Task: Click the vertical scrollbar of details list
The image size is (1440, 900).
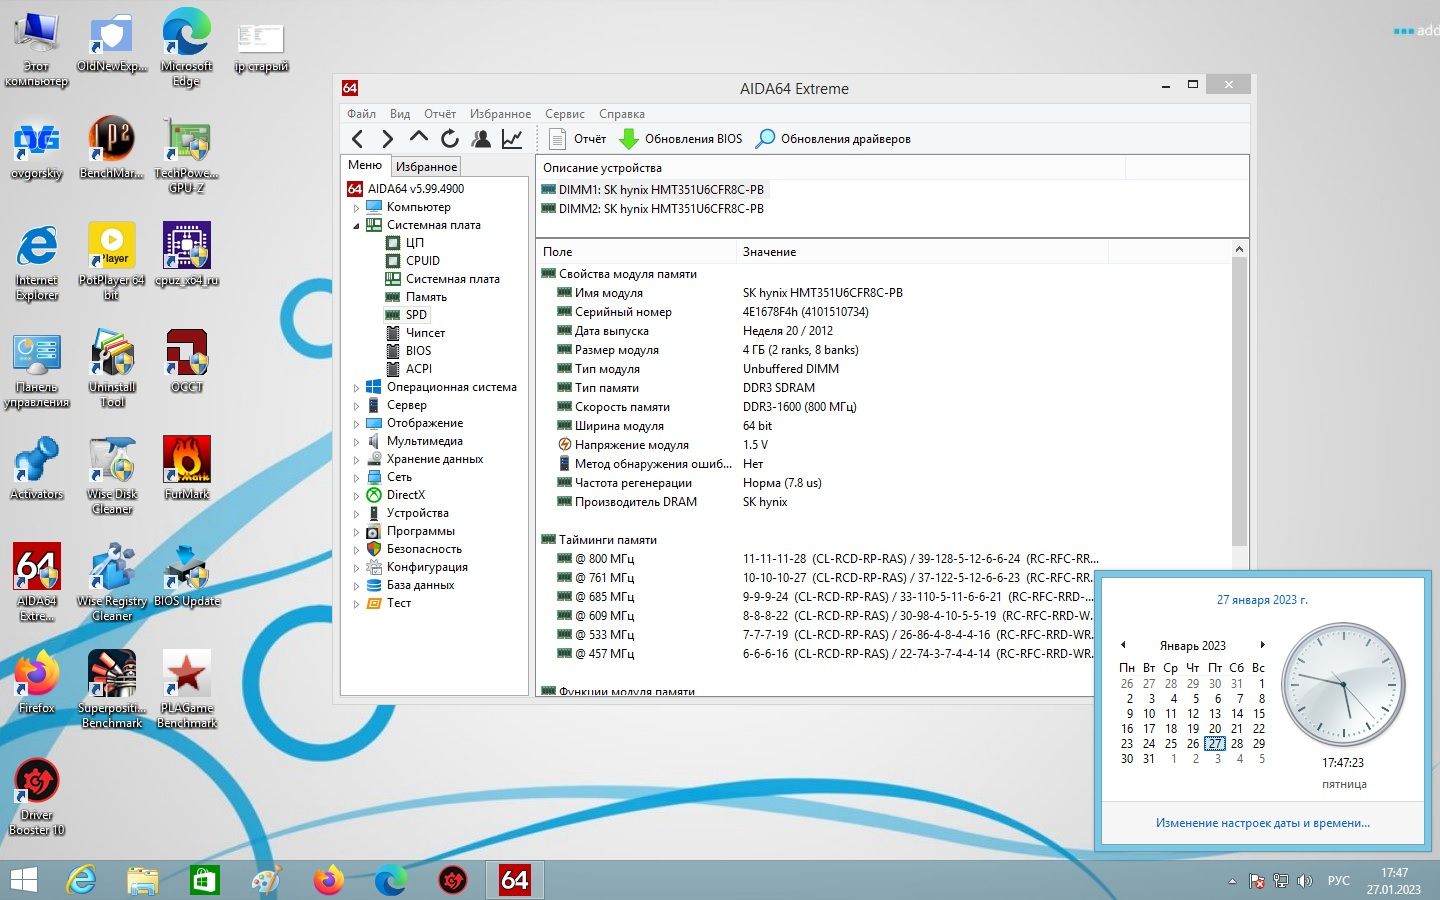Action: [1240, 400]
